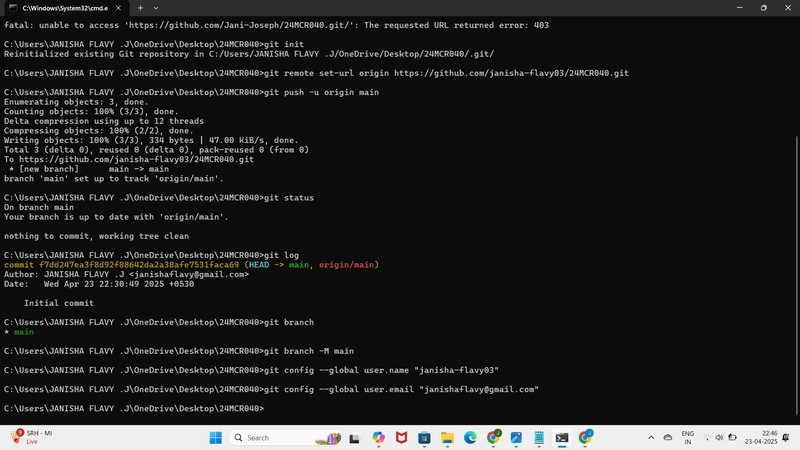Click the taskbar Search box
Viewport: 800px width, 450px height.
pos(286,438)
